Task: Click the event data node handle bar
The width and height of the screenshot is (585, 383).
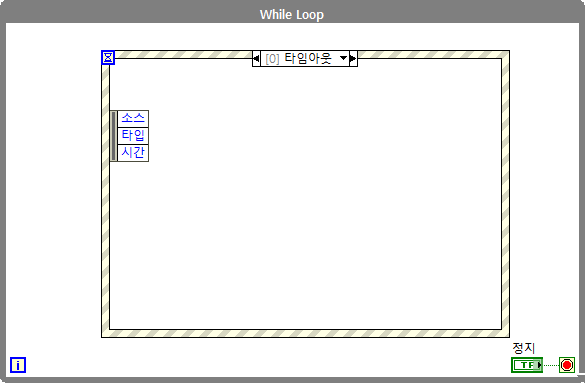Action: coord(114,136)
